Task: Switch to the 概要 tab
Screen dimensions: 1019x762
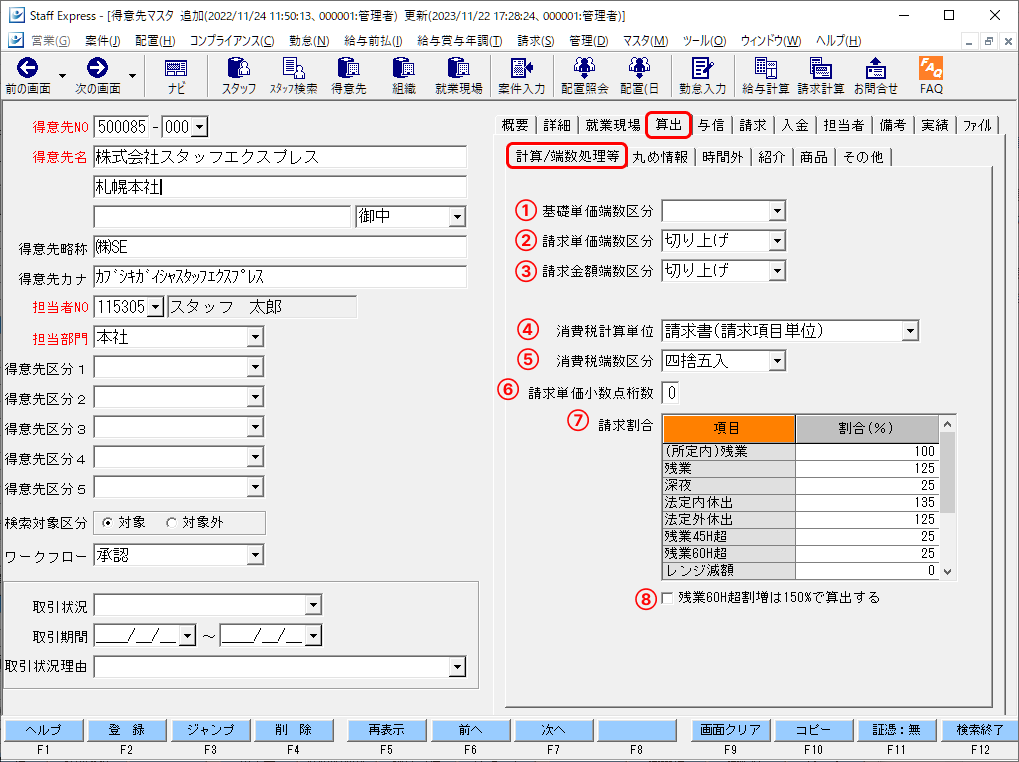Action: coord(515,125)
